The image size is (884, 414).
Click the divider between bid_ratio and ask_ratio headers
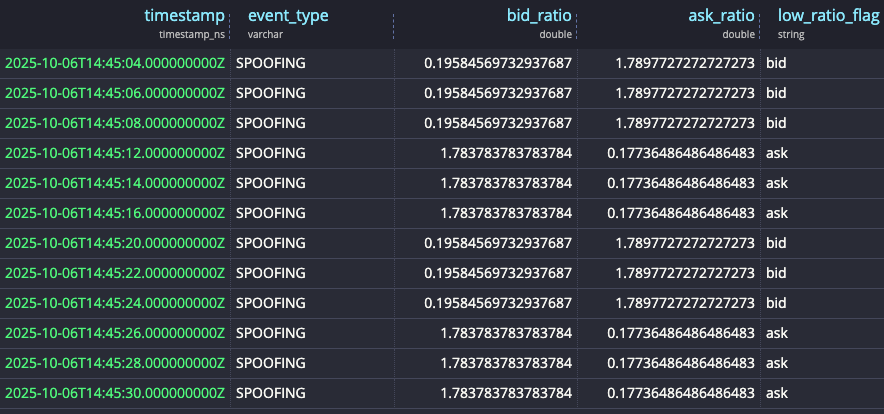coord(577,24)
